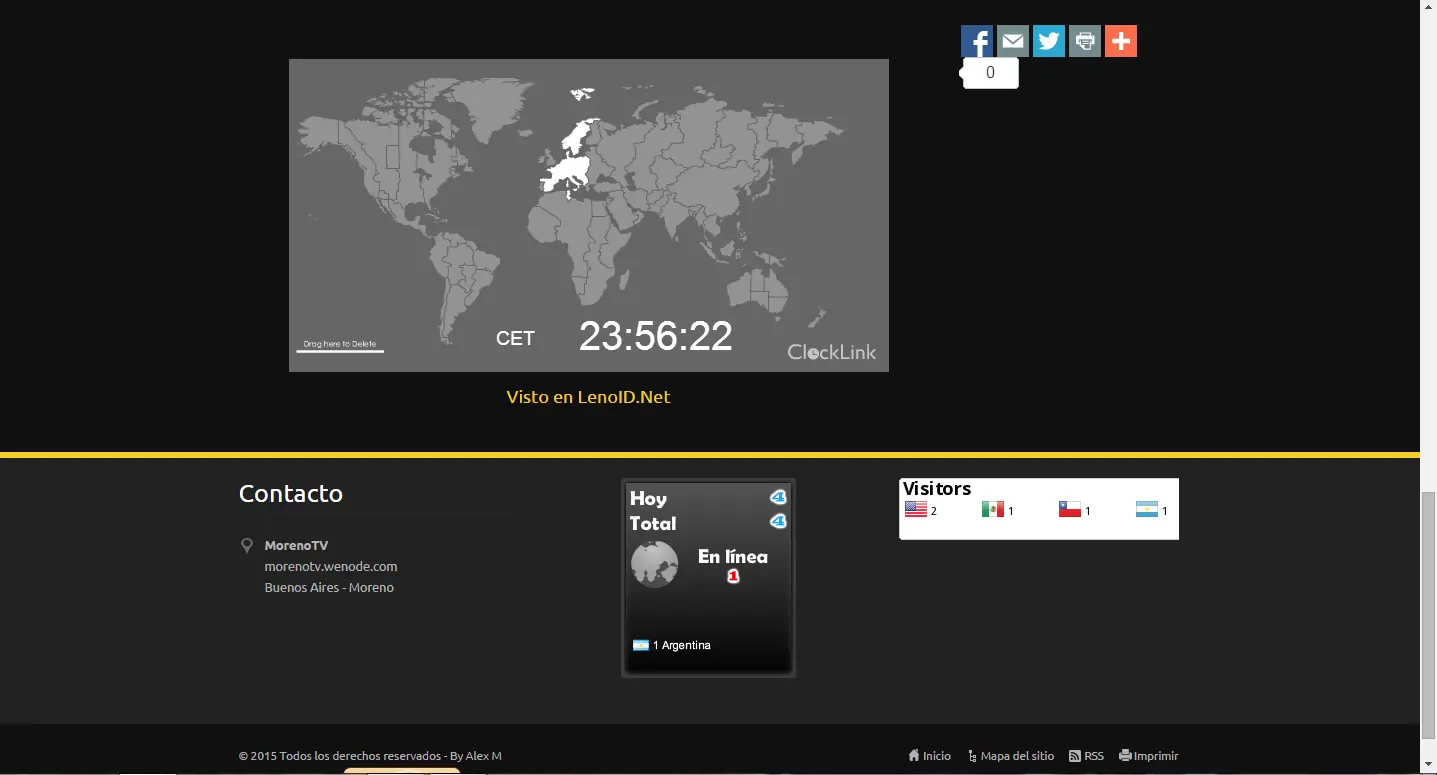Screen dimensions: 1437x775
Task: Share page on Facebook icon
Action: point(977,41)
